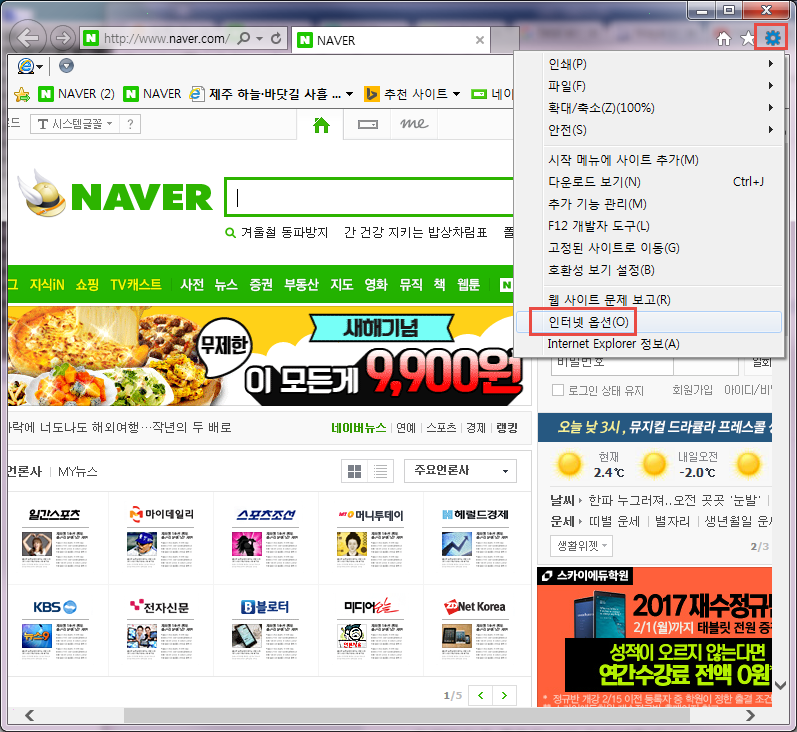Open the 시스템글꼴 font dropdown
The height and width of the screenshot is (732, 797).
click(x=75, y=124)
